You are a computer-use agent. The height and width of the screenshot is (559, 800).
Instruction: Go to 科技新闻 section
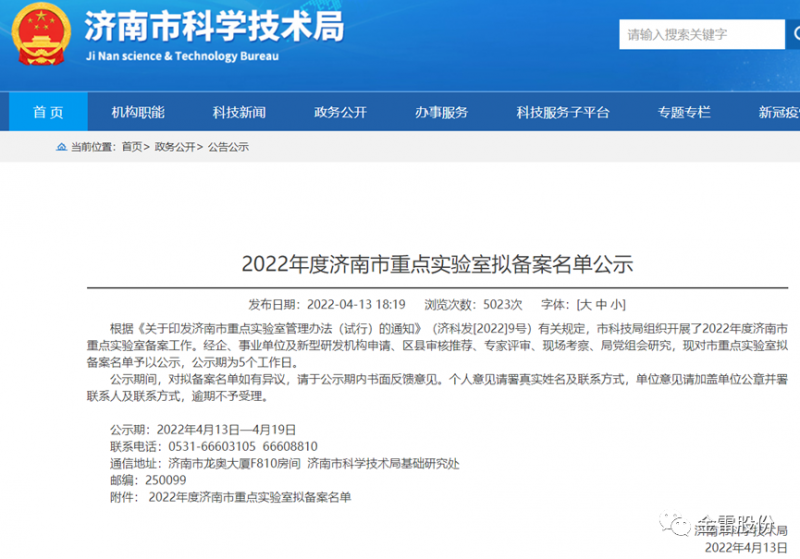tap(239, 112)
